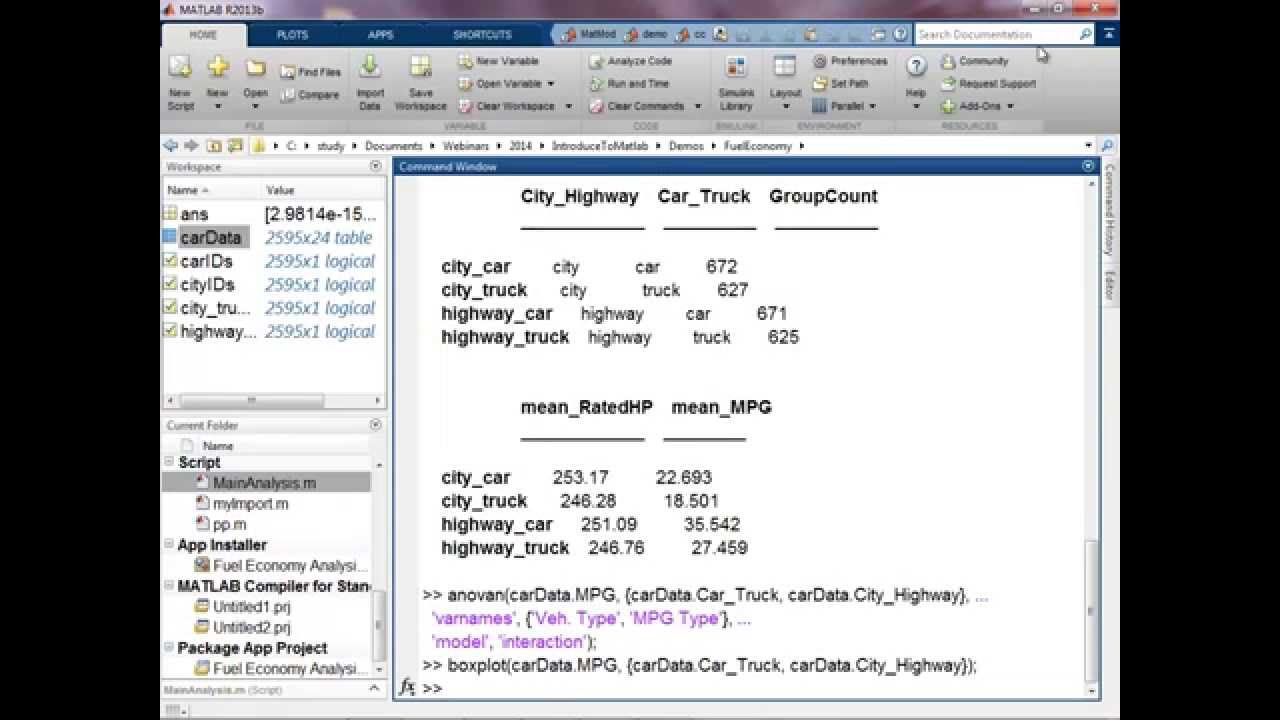1280x720 pixels.
Task: Click the search magnifier in Search Documentation
Action: tap(1086, 34)
